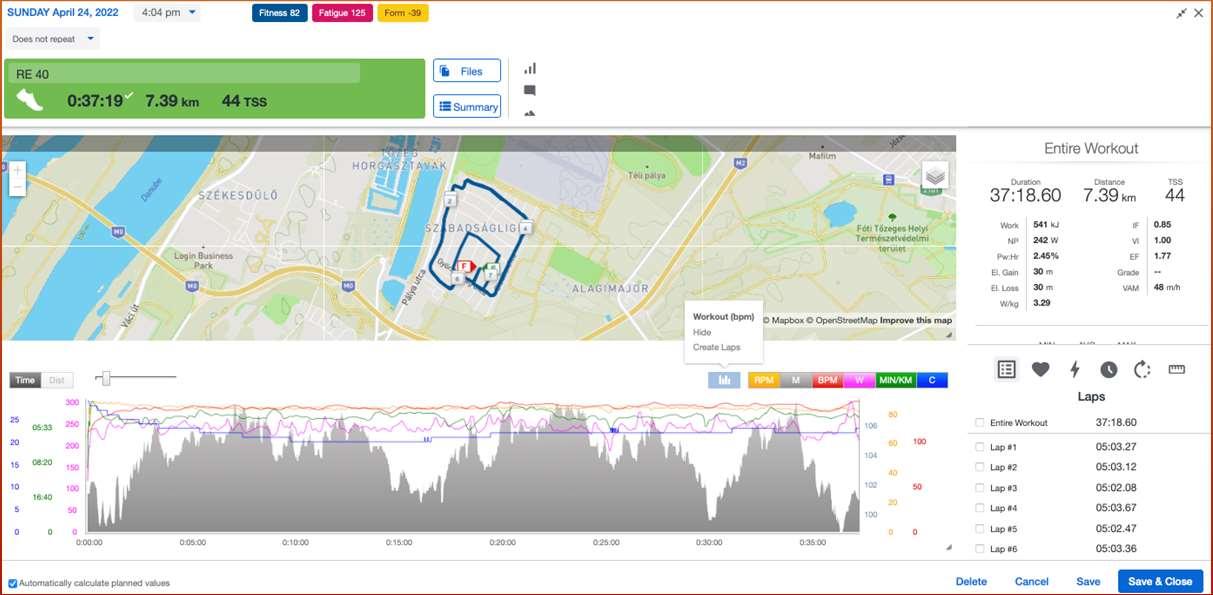Click the graph options bar-chart button
This screenshot has height=595, width=1213.
(x=725, y=380)
